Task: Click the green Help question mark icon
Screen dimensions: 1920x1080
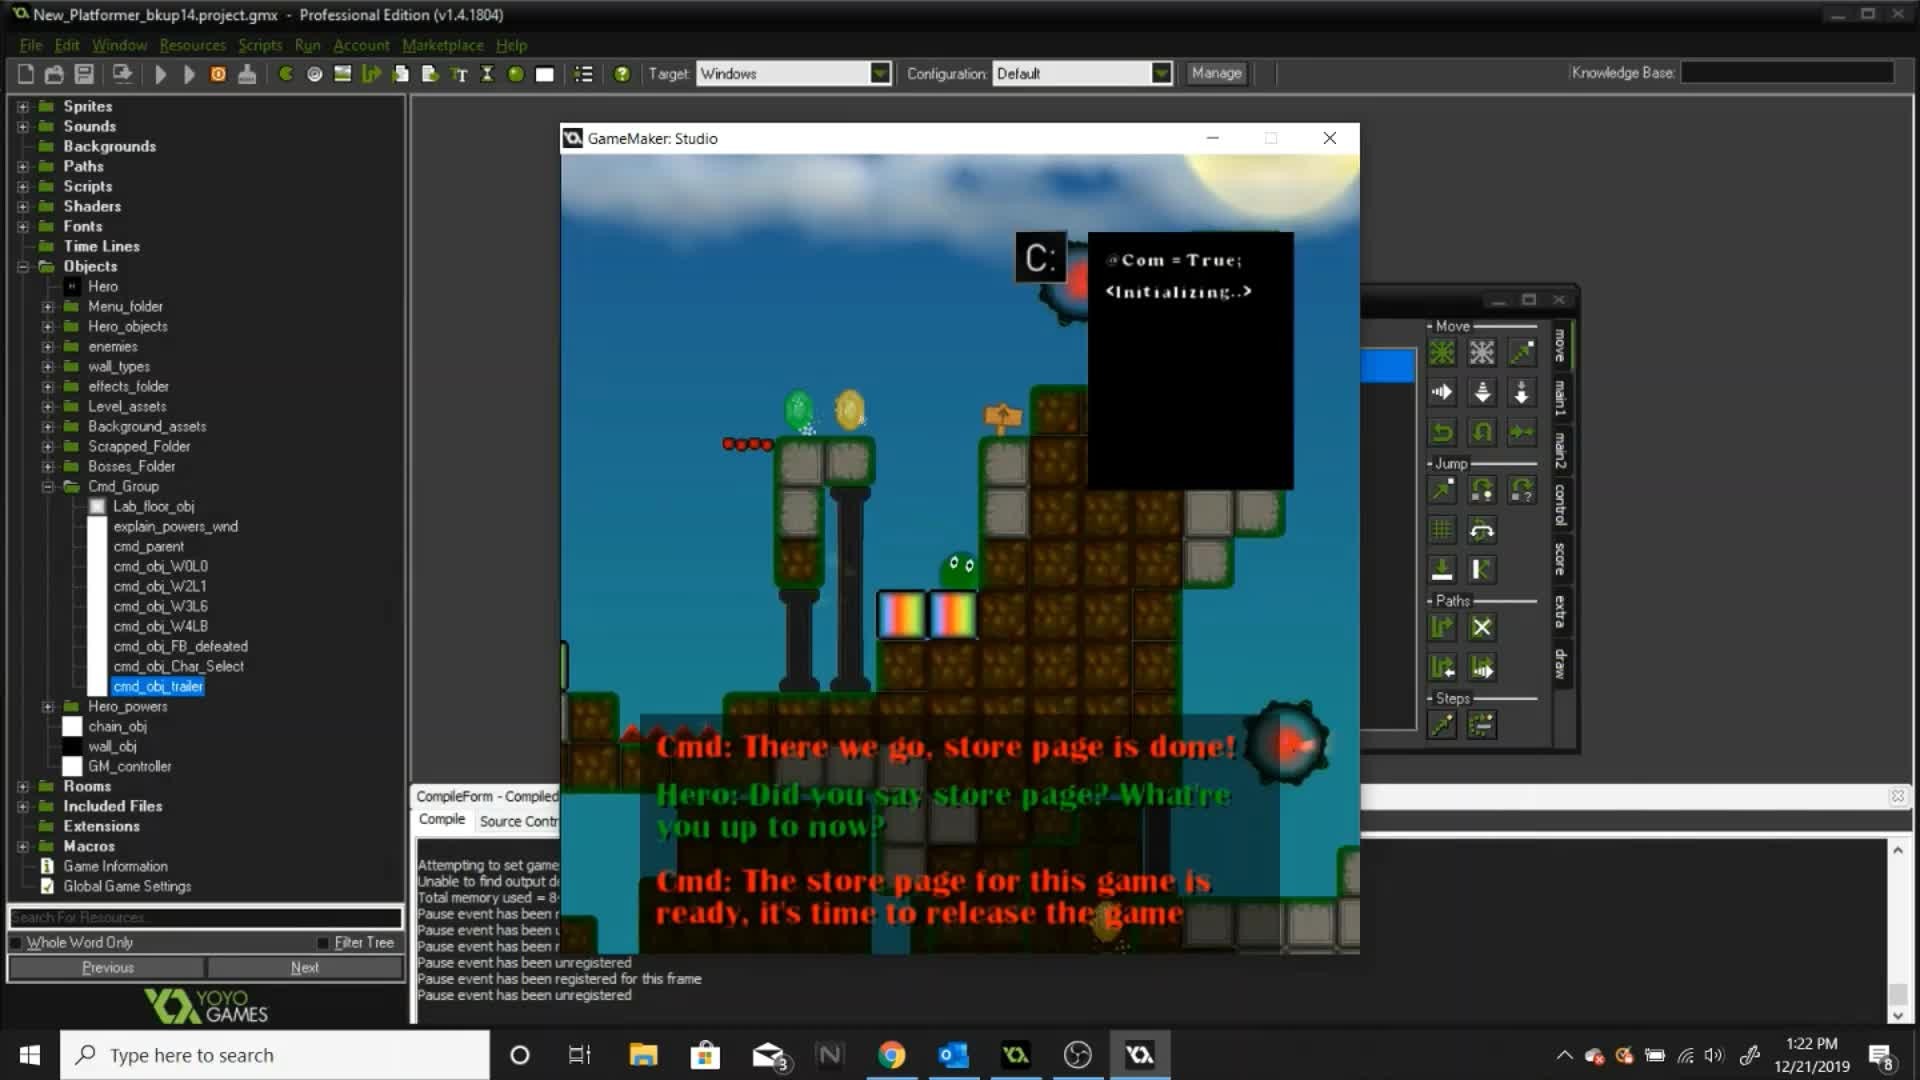Action: (x=622, y=74)
